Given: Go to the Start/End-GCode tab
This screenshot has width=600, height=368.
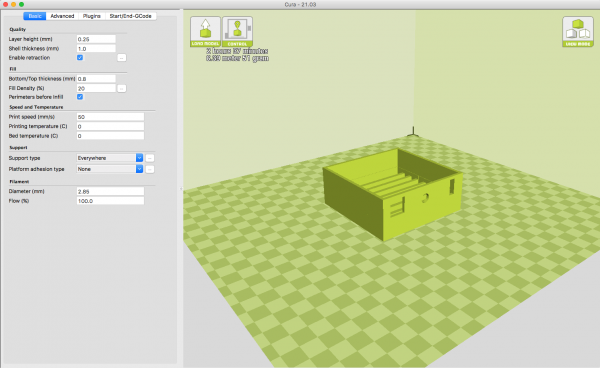Looking at the screenshot, I should click(130, 16).
